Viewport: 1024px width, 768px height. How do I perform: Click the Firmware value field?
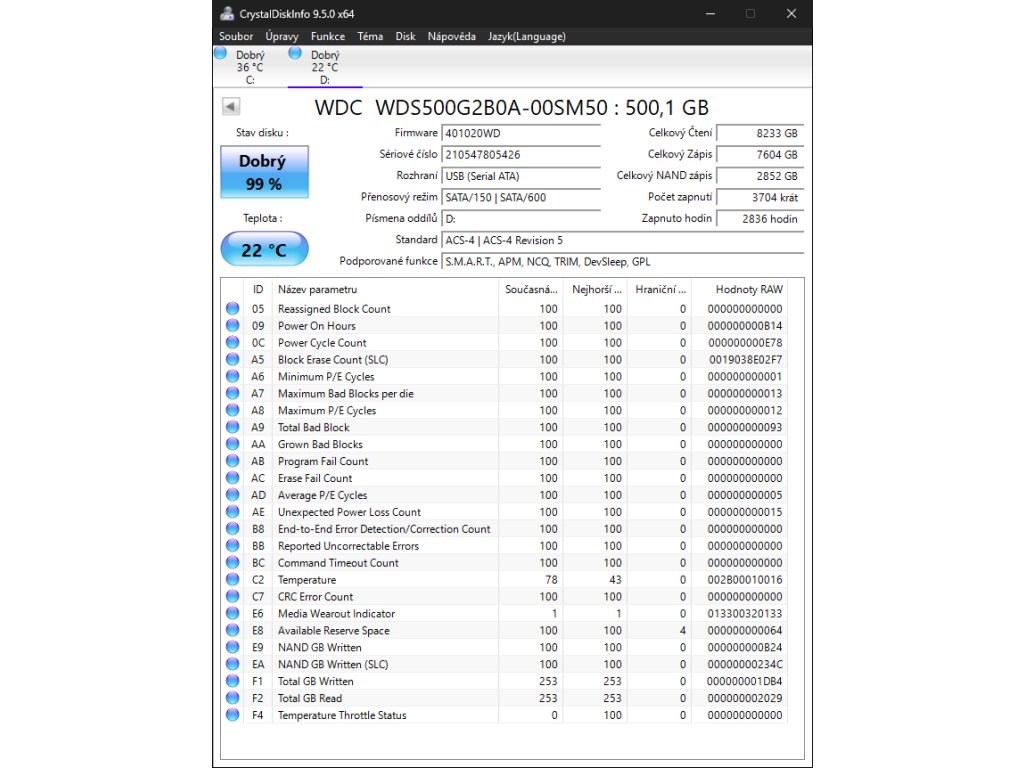[x=520, y=133]
